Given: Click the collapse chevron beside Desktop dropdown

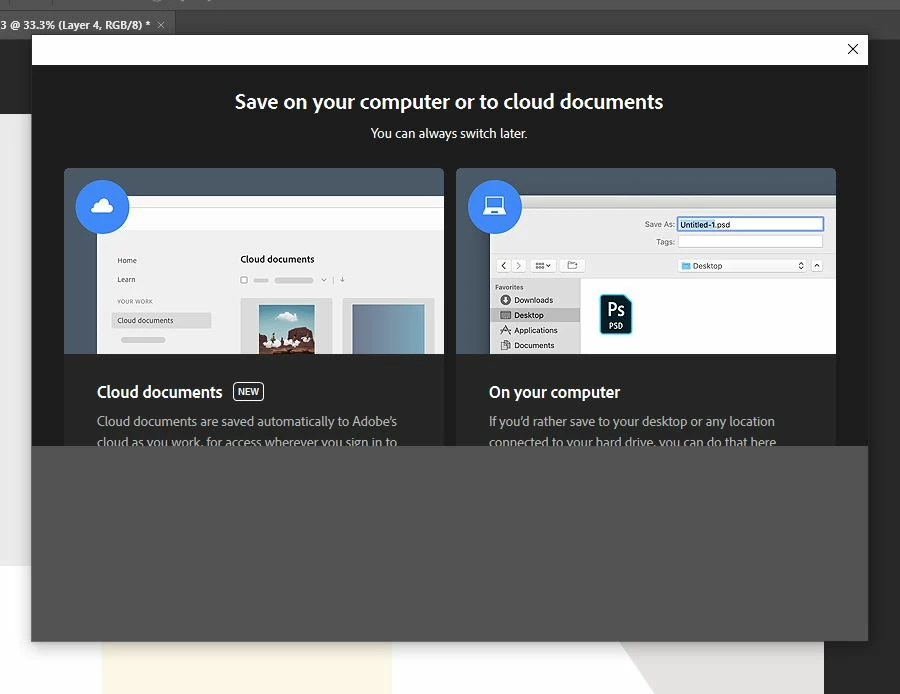Looking at the screenshot, I should [817, 266].
